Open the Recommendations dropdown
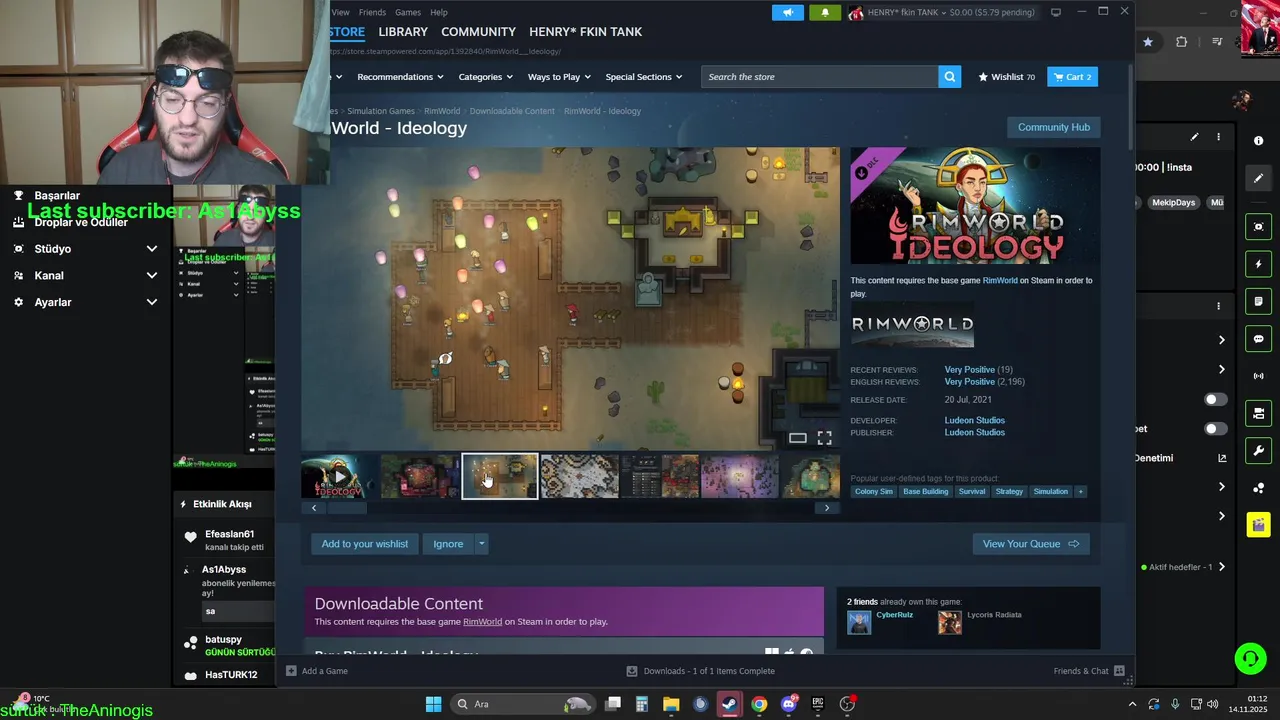The height and width of the screenshot is (720, 1280). 399,77
